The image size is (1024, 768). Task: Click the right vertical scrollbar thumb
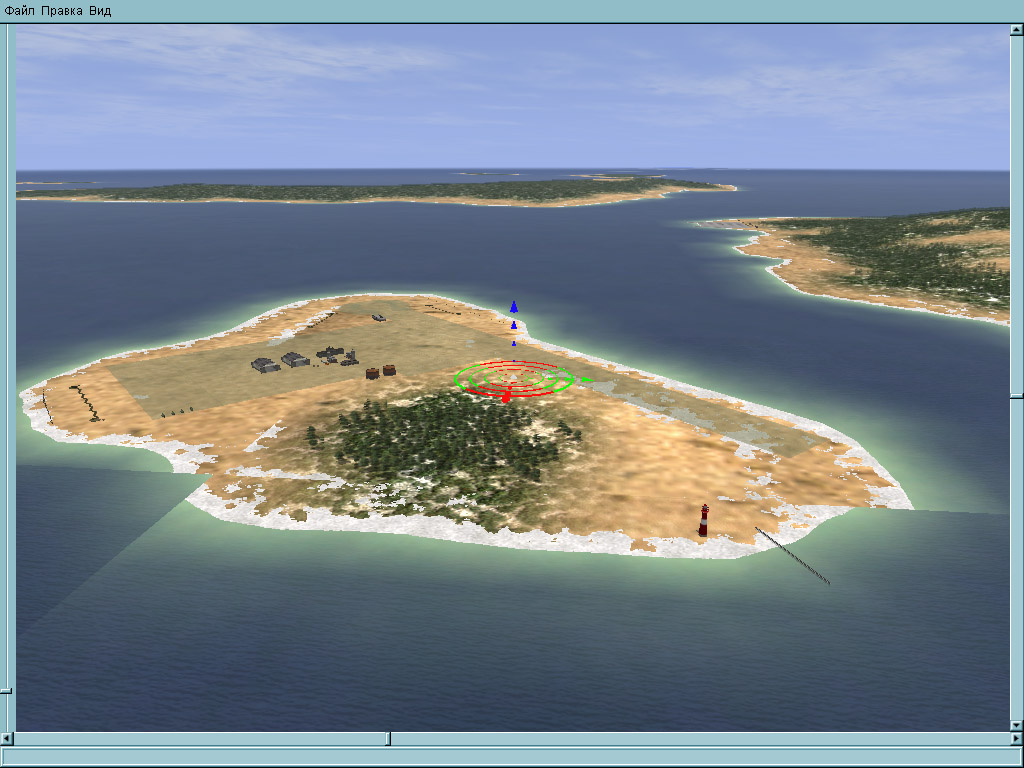pos(1017,396)
